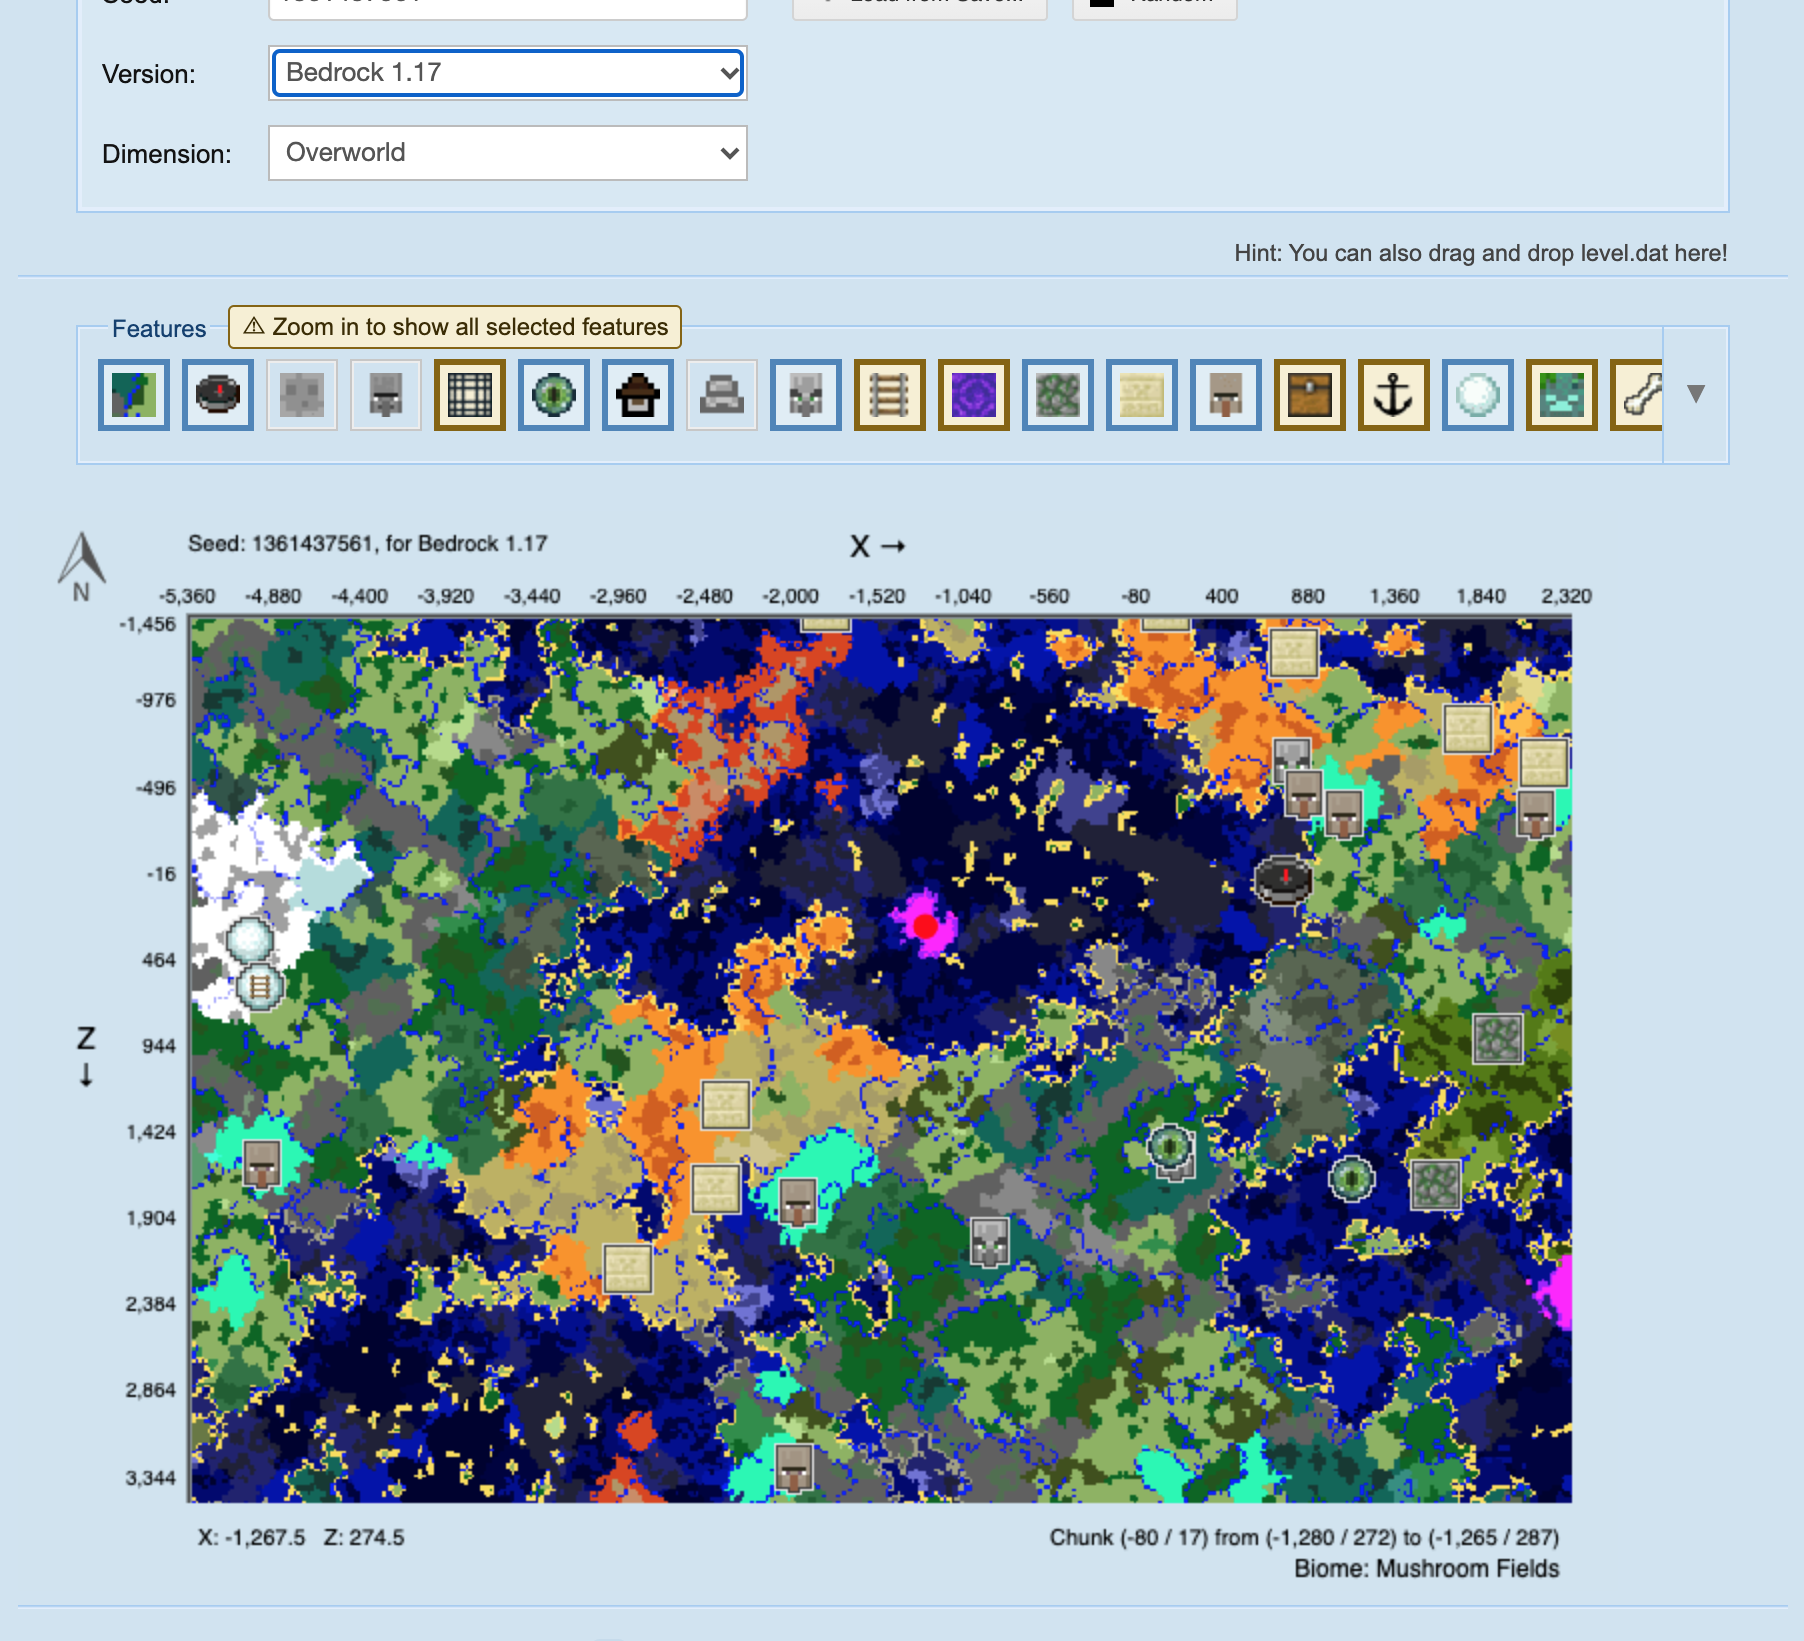
Task: Click the 'Dimension:' label
Action: coord(167,154)
